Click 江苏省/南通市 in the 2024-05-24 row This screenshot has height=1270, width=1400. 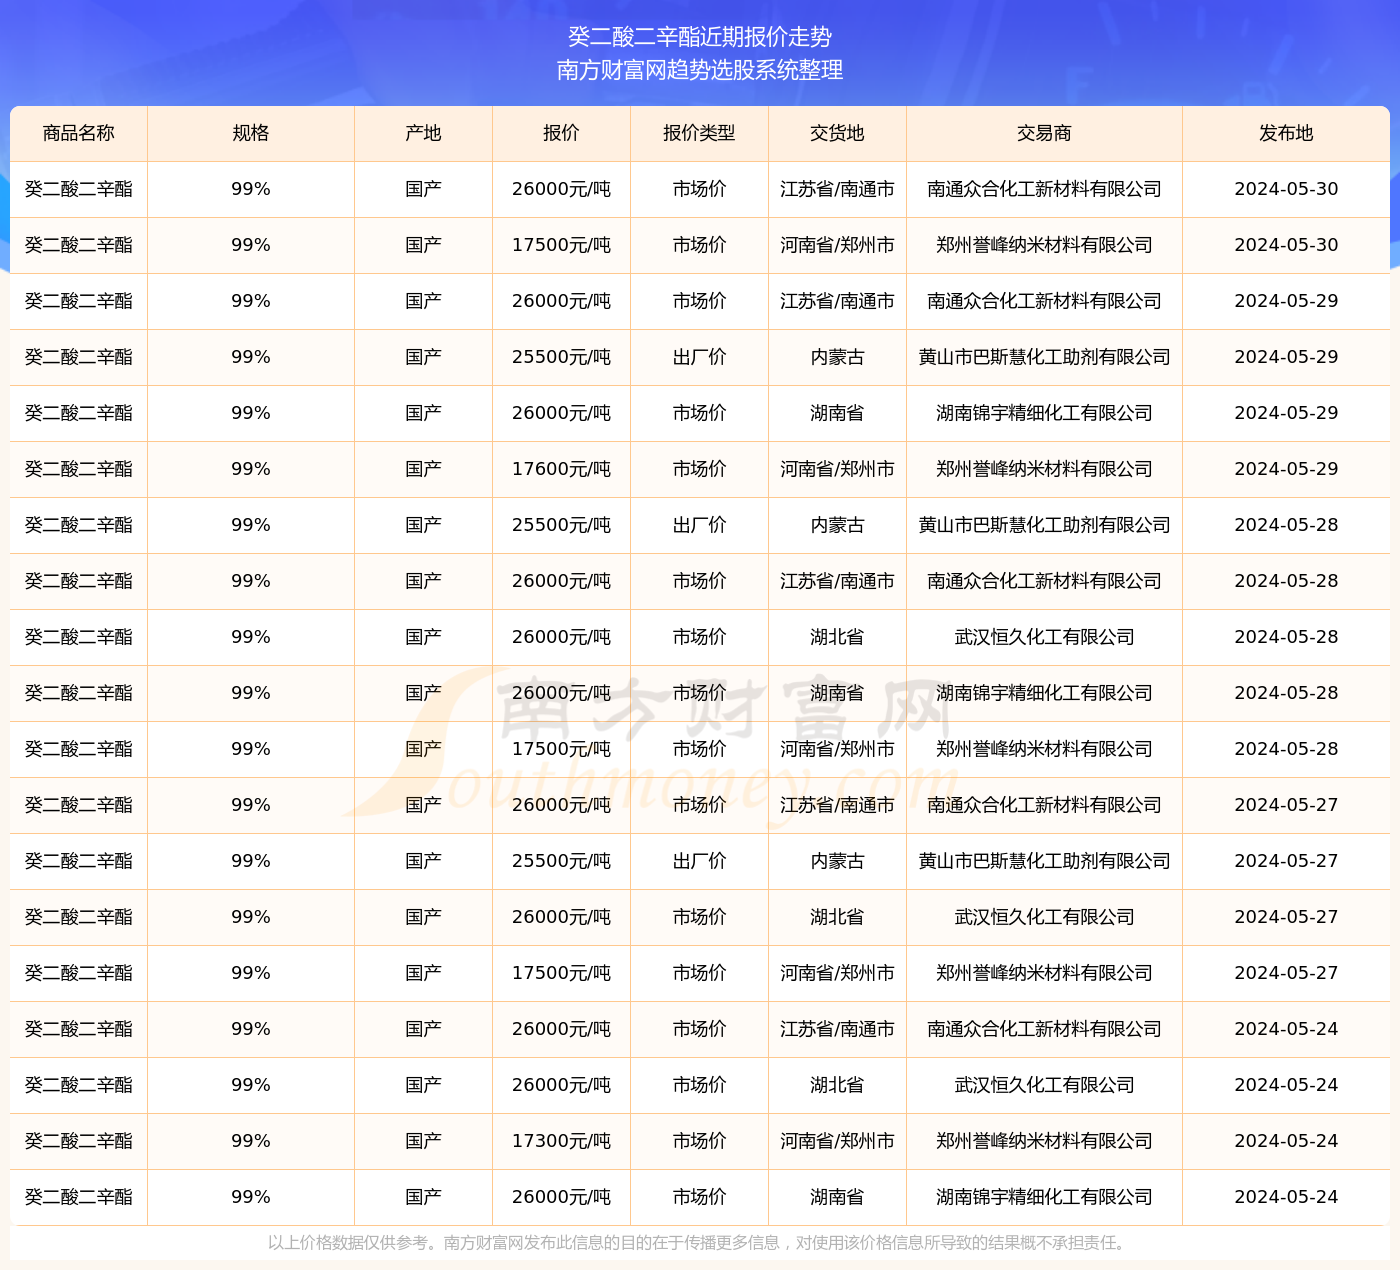[x=837, y=1029]
